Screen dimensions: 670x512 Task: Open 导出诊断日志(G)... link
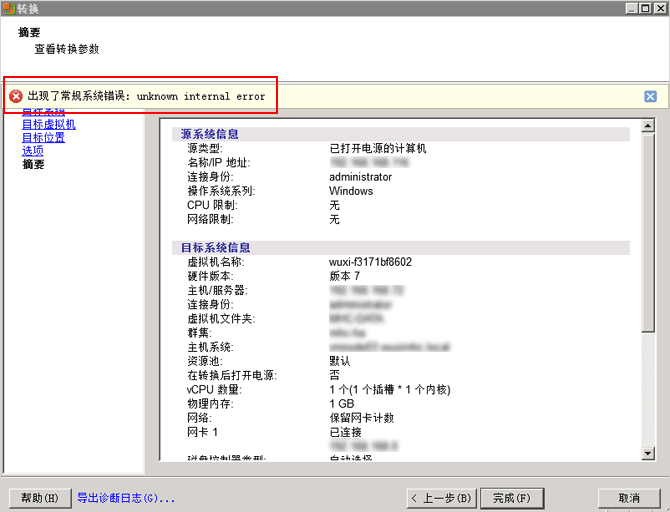[x=126, y=498]
